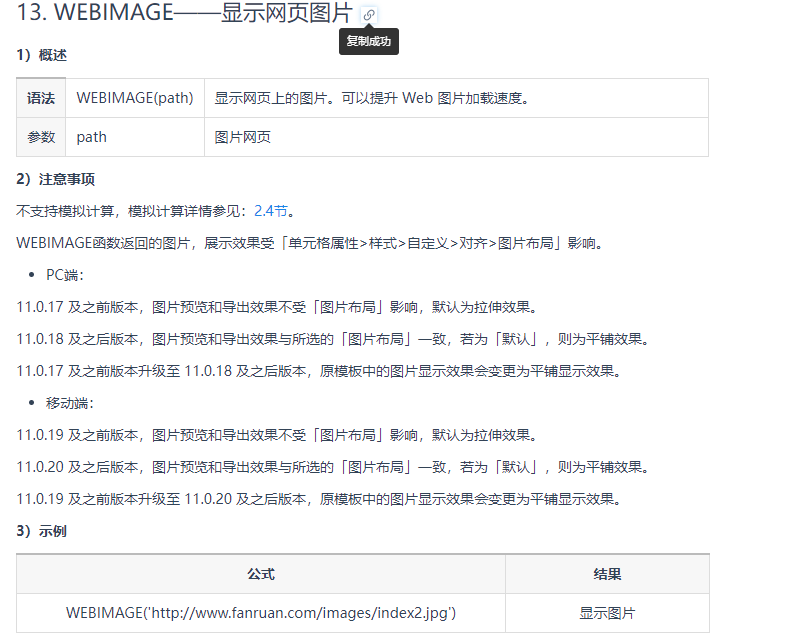Click the WEBIMAGE(path) syntax cell
Image resolution: width=791 pixels, height=637 pixels.
[135, 98]
